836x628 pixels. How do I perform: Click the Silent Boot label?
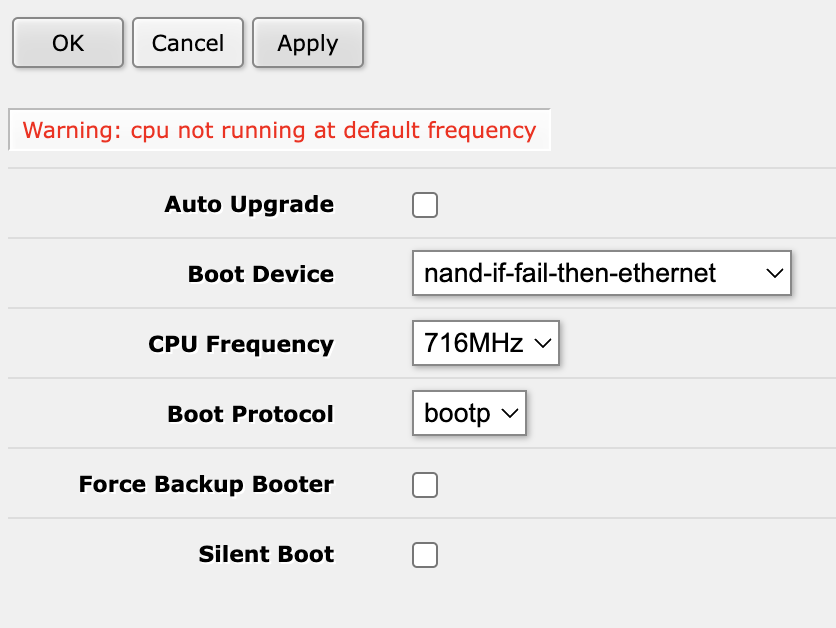click(266, 555)
